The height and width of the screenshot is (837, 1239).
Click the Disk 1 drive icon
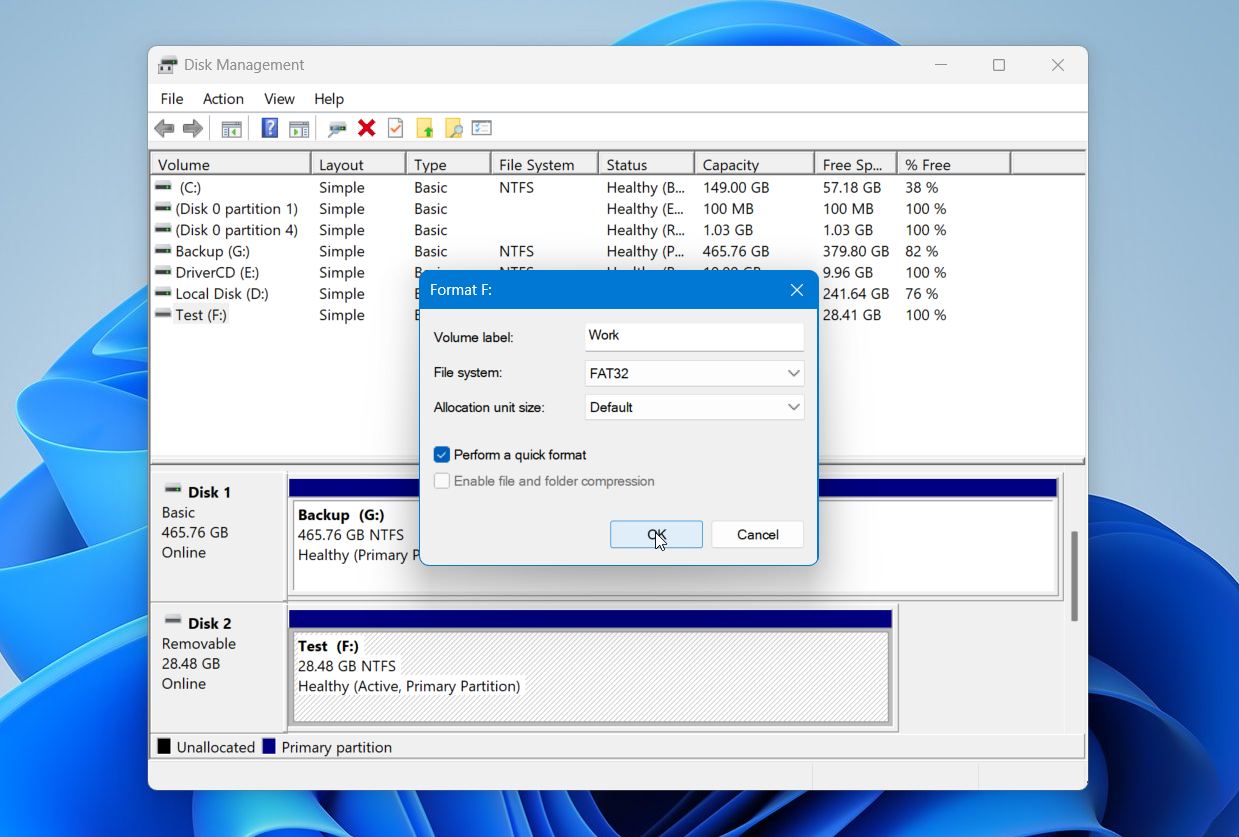click(173, 489)
